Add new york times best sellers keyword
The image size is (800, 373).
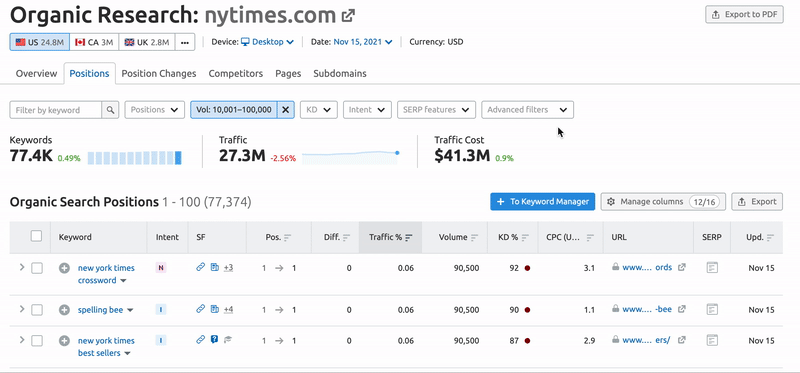click(64, 341)
